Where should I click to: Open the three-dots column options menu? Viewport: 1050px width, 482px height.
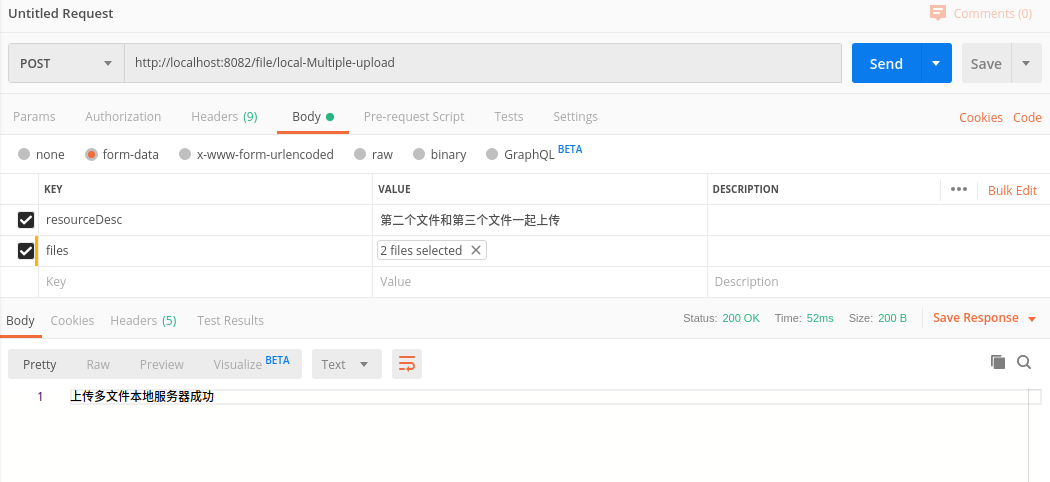959,189
